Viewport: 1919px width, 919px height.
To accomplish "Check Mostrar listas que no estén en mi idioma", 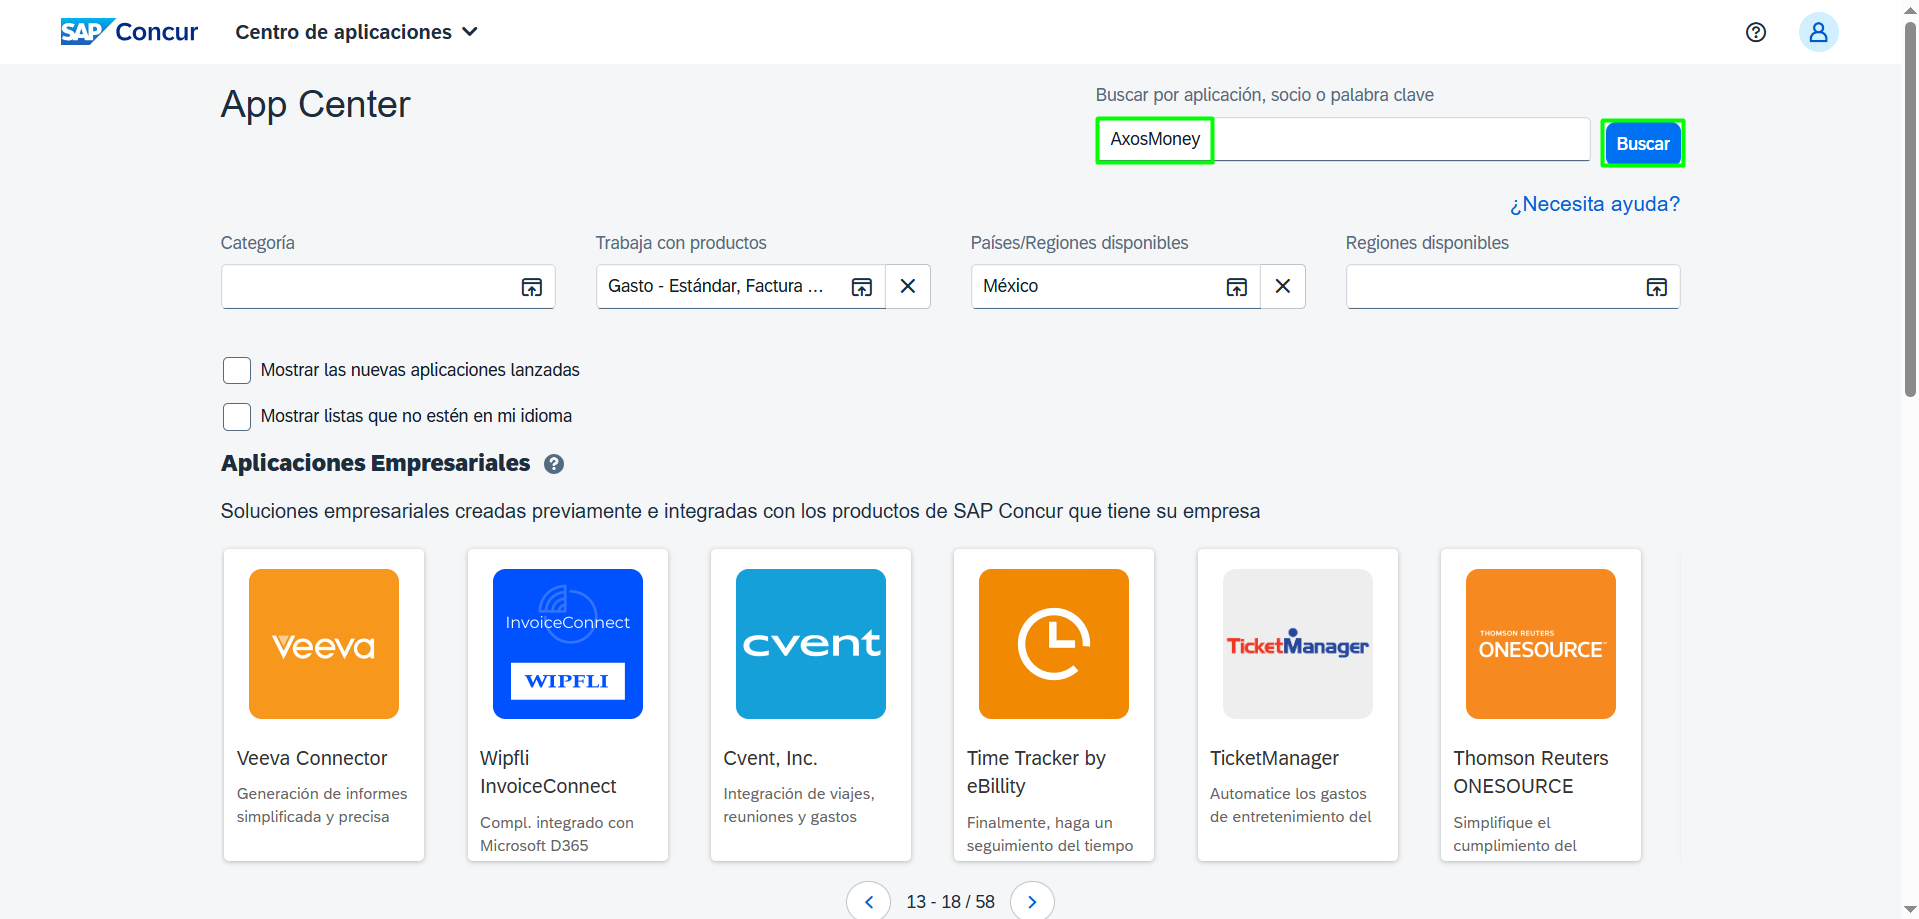I will [237, 417].
